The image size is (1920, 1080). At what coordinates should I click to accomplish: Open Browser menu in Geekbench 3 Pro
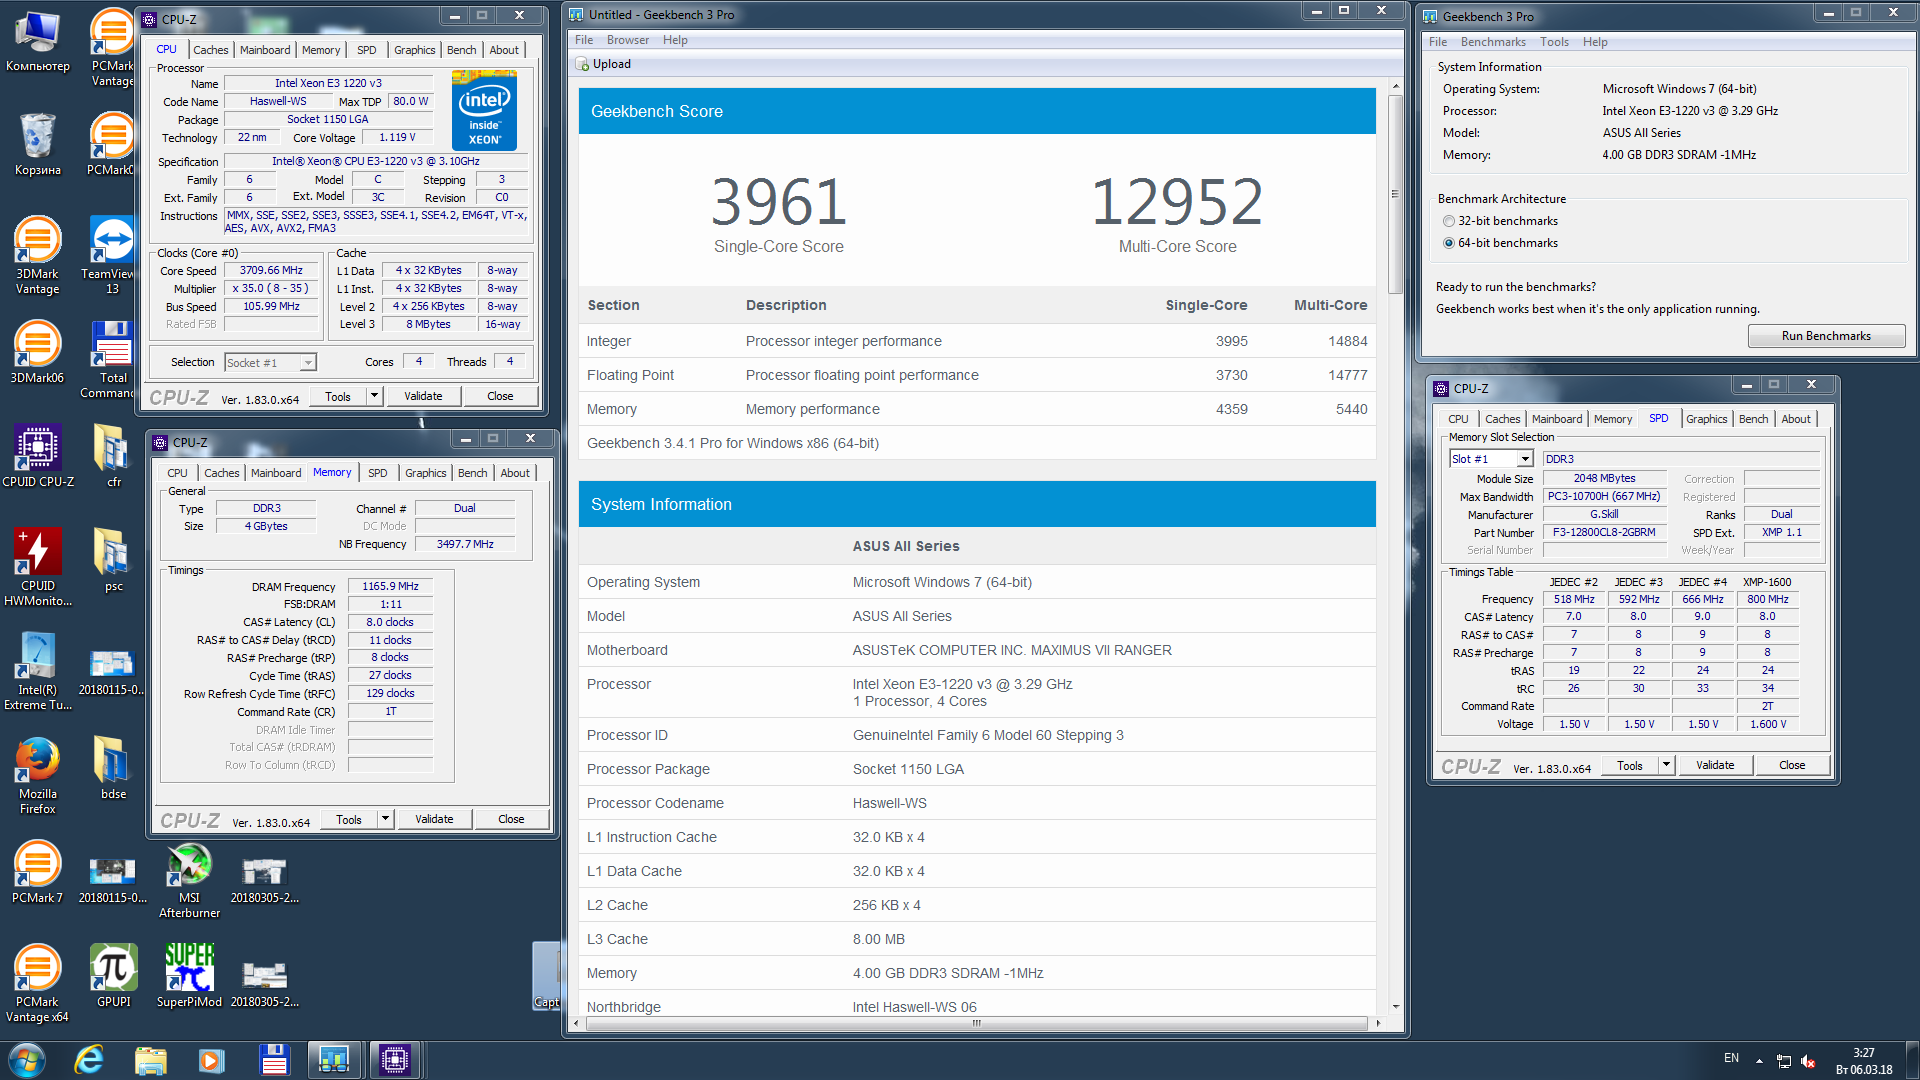(x=627, y=40)
